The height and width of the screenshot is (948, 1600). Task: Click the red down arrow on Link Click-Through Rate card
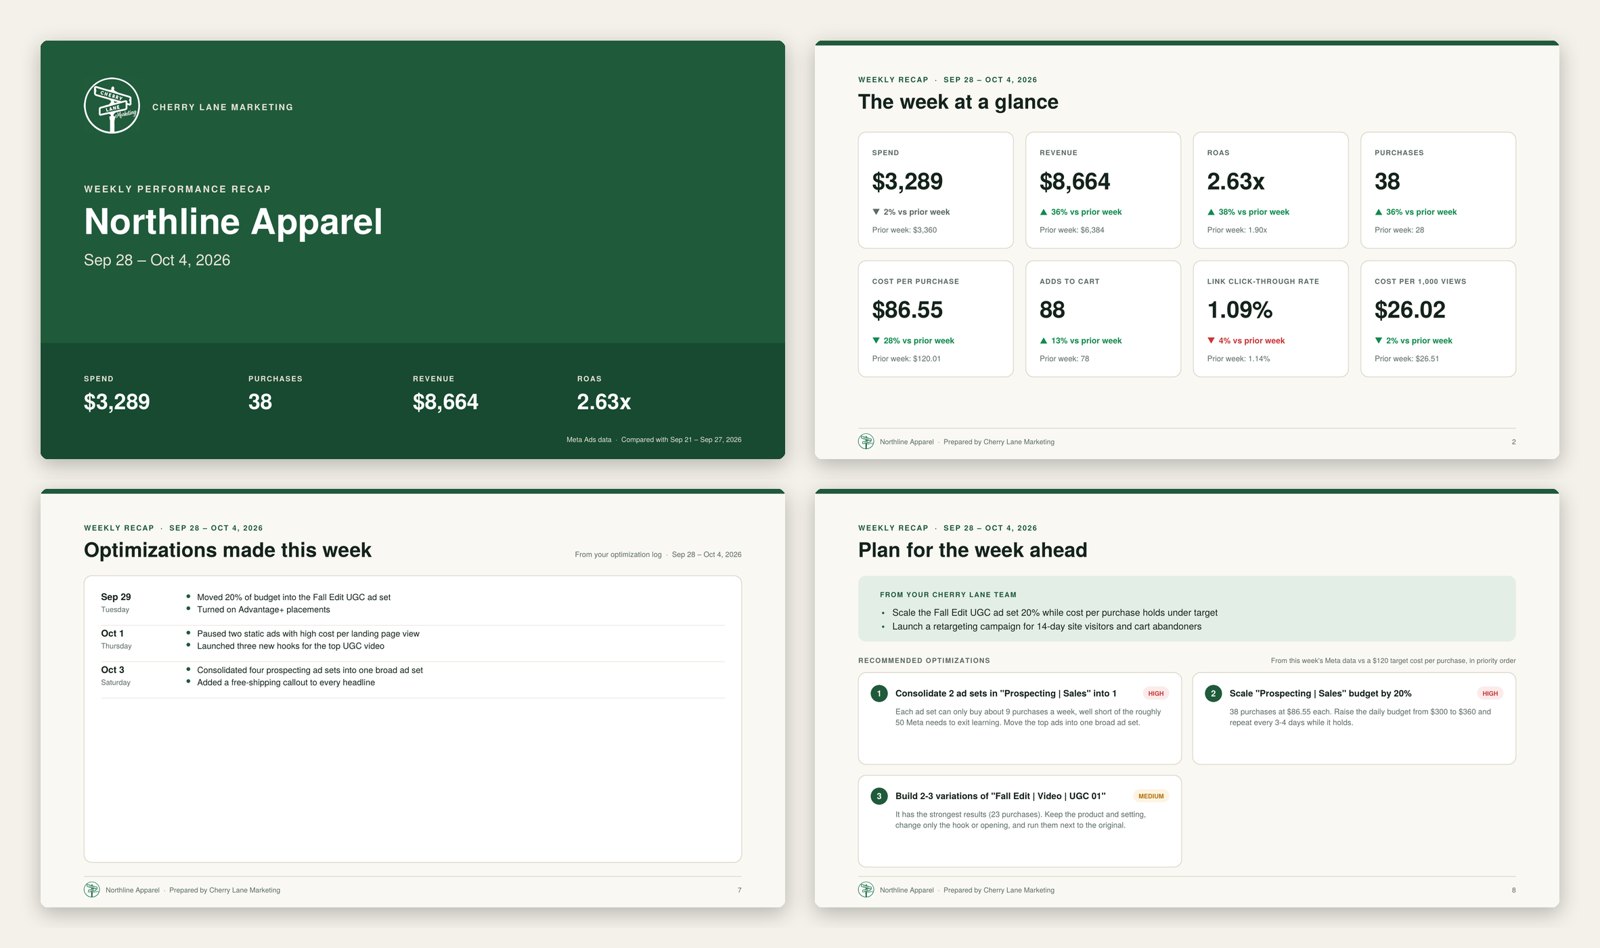(1211, 341)
